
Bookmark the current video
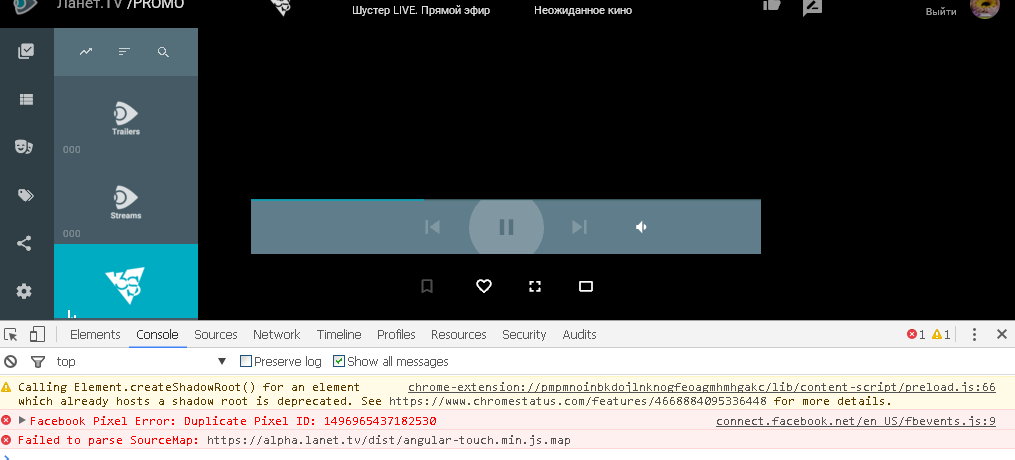pyautogui.click(x=427, y=287)
